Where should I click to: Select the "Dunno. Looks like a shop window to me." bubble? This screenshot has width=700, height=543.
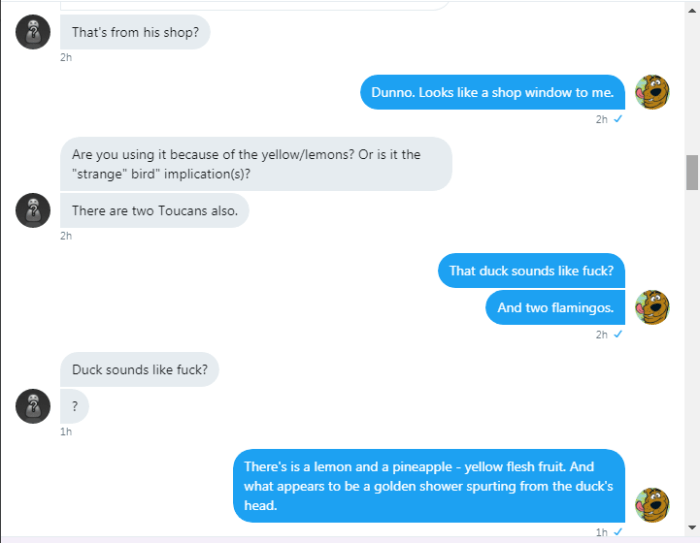coord(492,92)
